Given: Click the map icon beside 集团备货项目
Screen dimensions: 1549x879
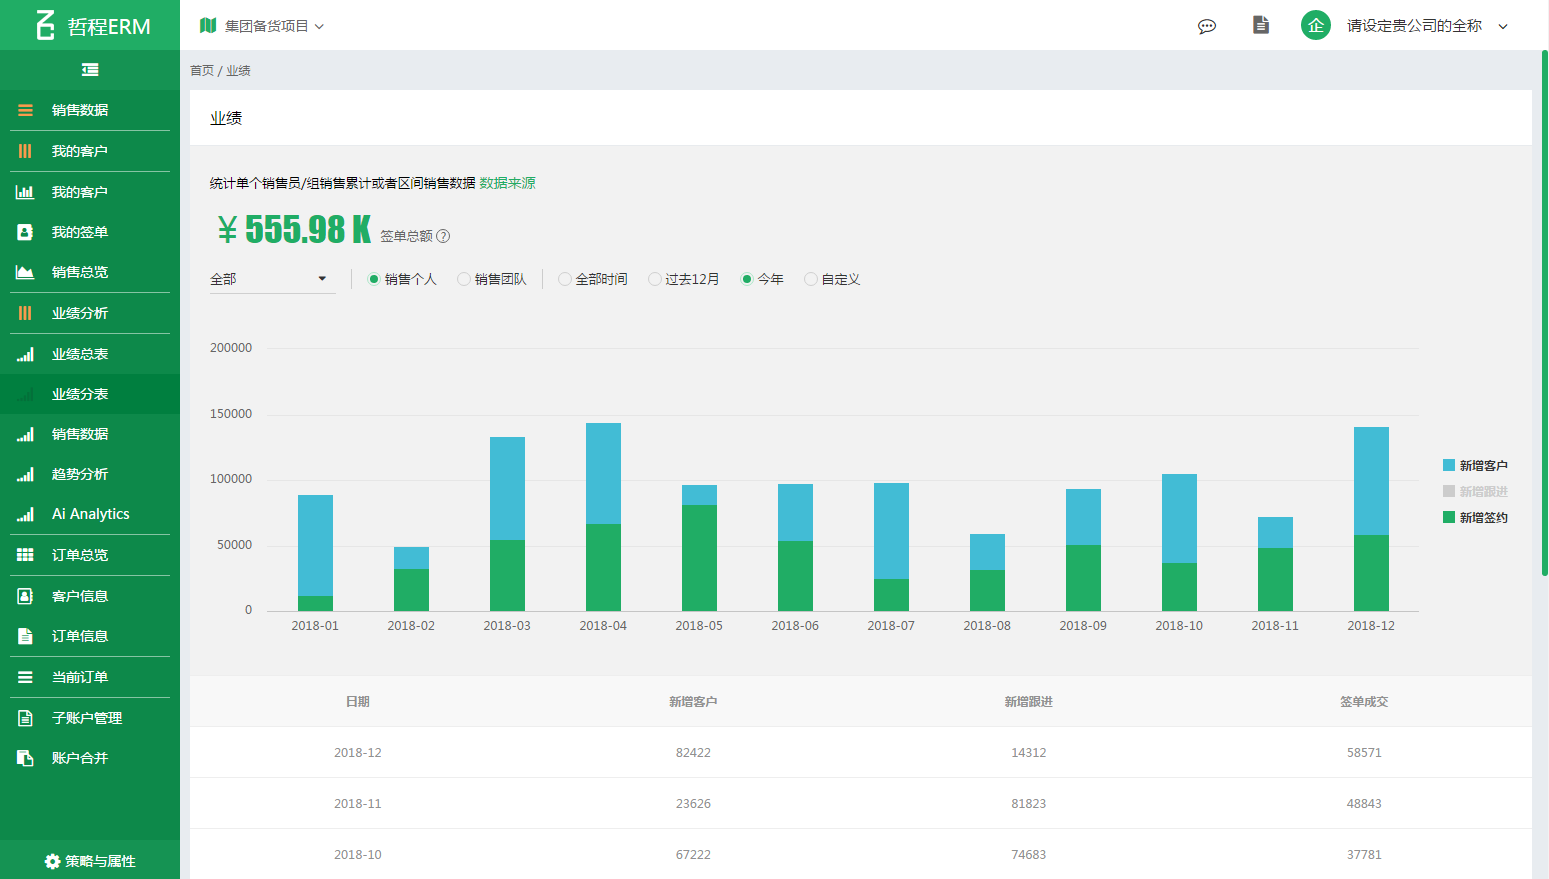Looking at the screenshot, I should point(208,26).
